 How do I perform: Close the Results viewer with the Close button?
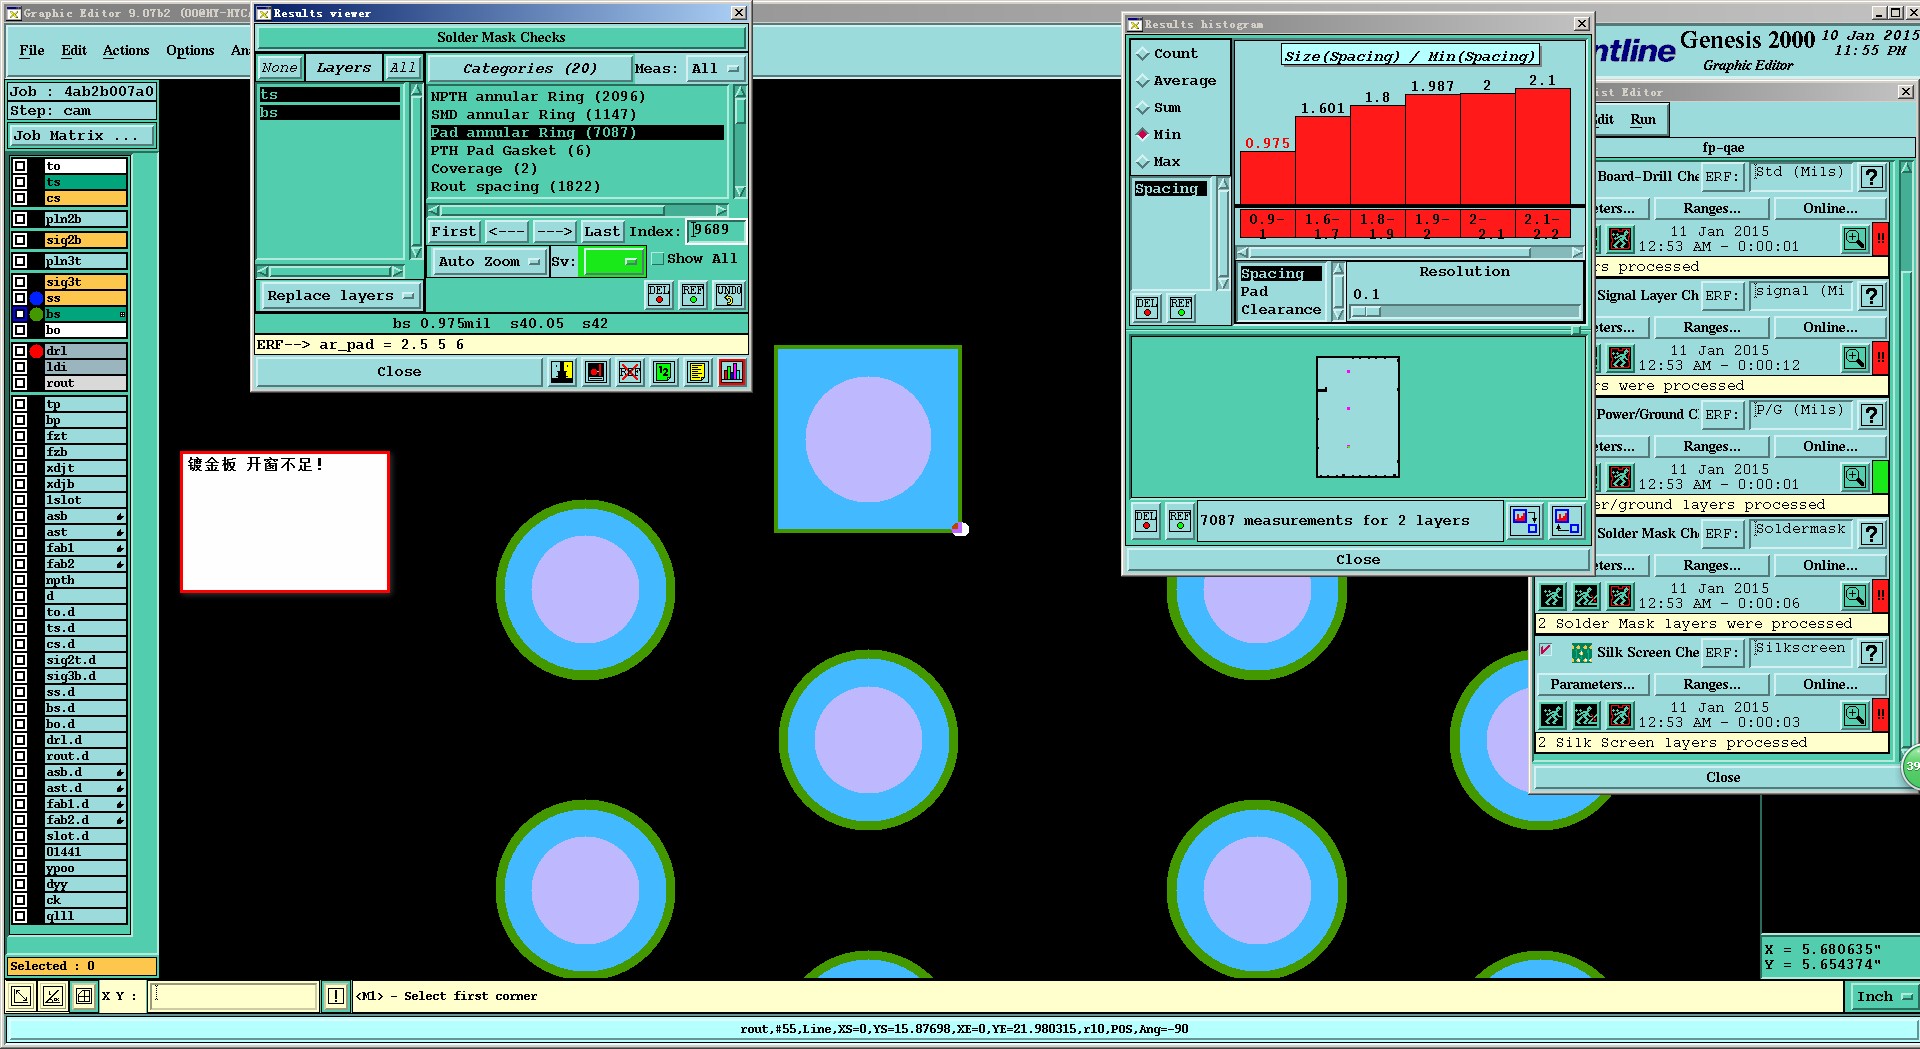pyautogui.click(x=400, y=372)
